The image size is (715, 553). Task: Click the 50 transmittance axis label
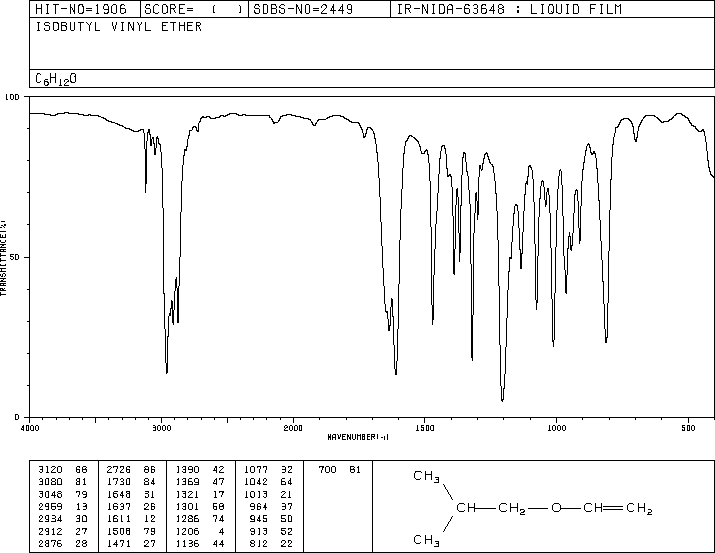point(15,257)
